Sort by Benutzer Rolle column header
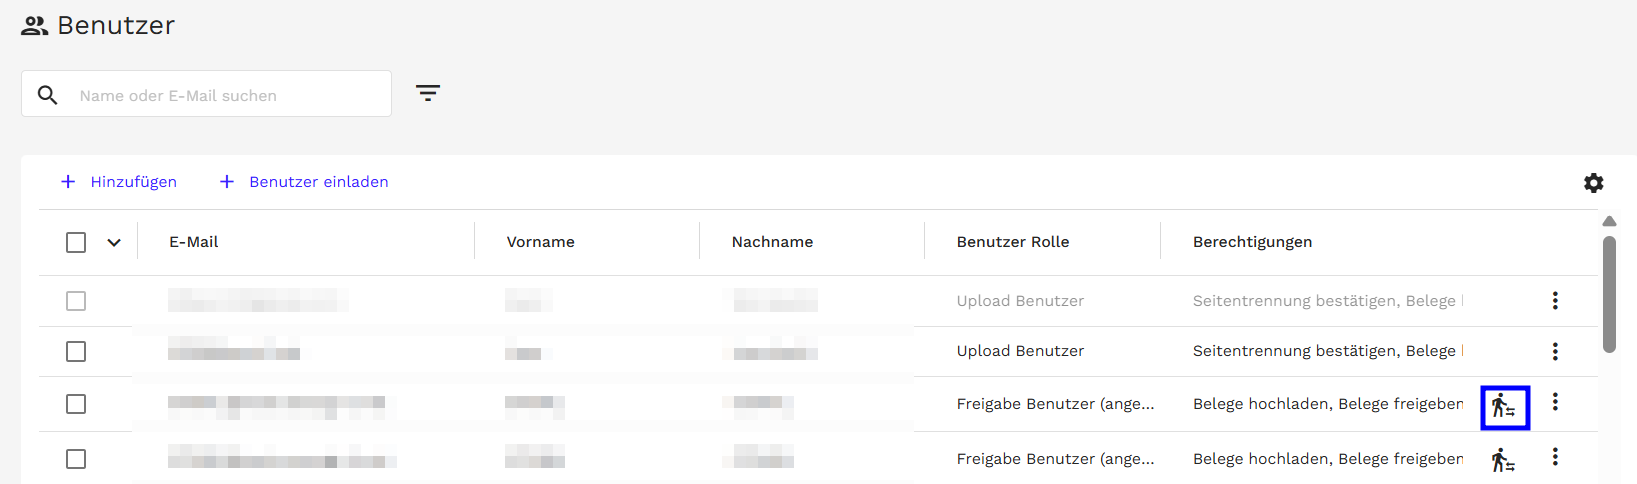 (x=1012, y=242)
